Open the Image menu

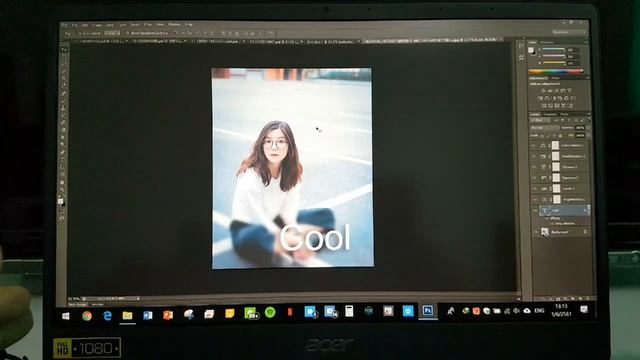pyautogui.click(x=98, y=25)
